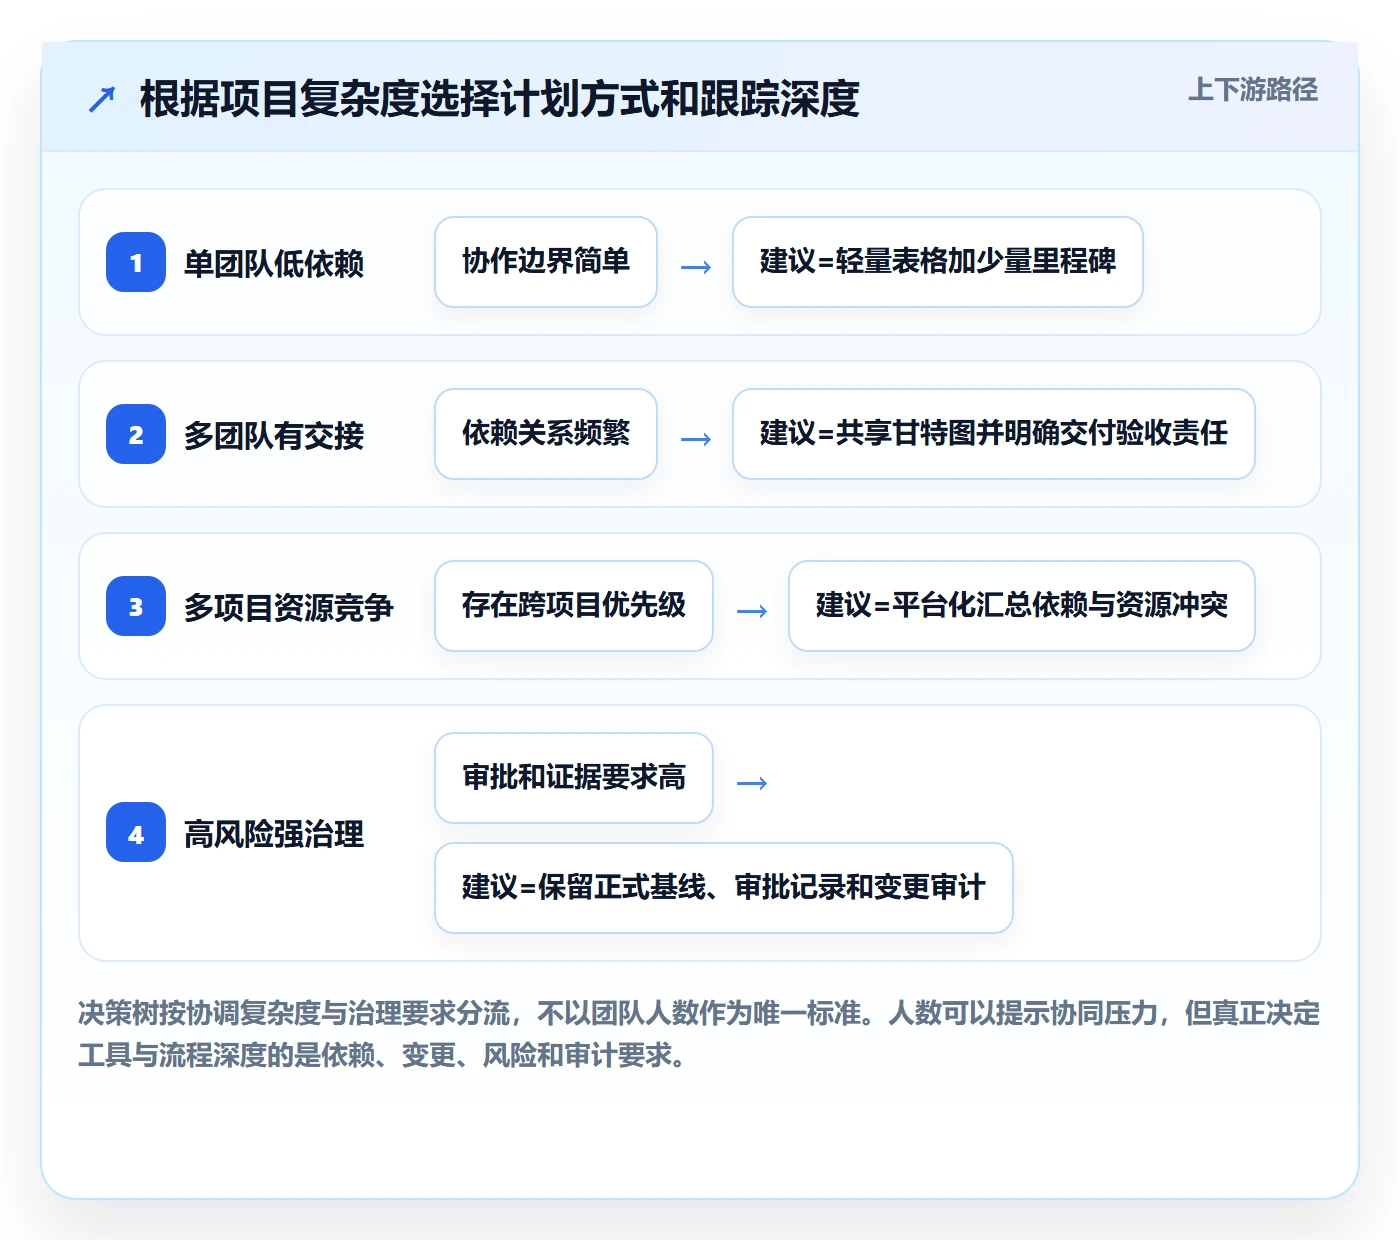Select the '单团队低依赖' row label
Image resolution: width=1400 pixels, height=1240 pixels.
pyautogui.click(x=274, y=263)
